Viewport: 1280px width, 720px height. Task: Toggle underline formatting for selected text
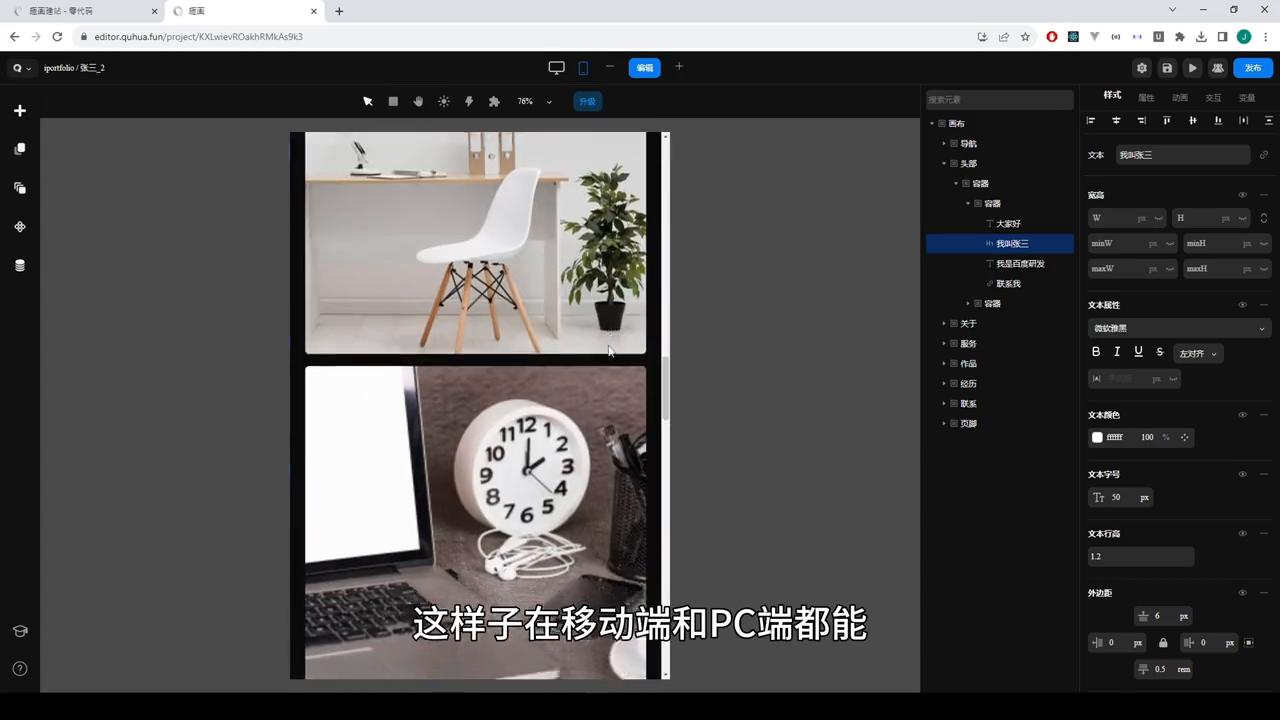1138,352
